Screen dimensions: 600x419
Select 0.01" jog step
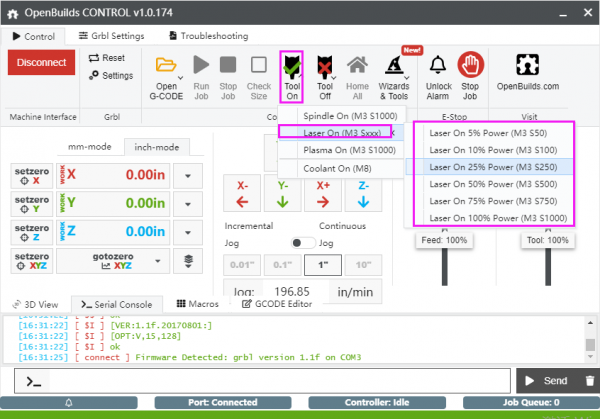point(242,265)
